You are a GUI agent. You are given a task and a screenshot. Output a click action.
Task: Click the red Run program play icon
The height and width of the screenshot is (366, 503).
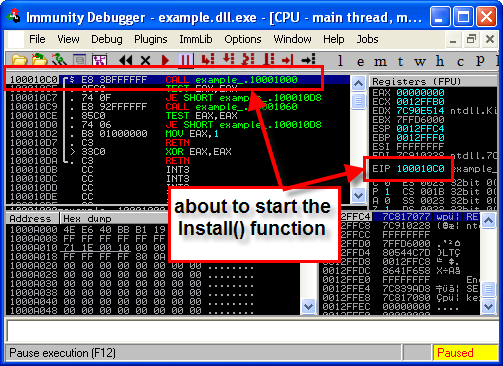[165, 60]
